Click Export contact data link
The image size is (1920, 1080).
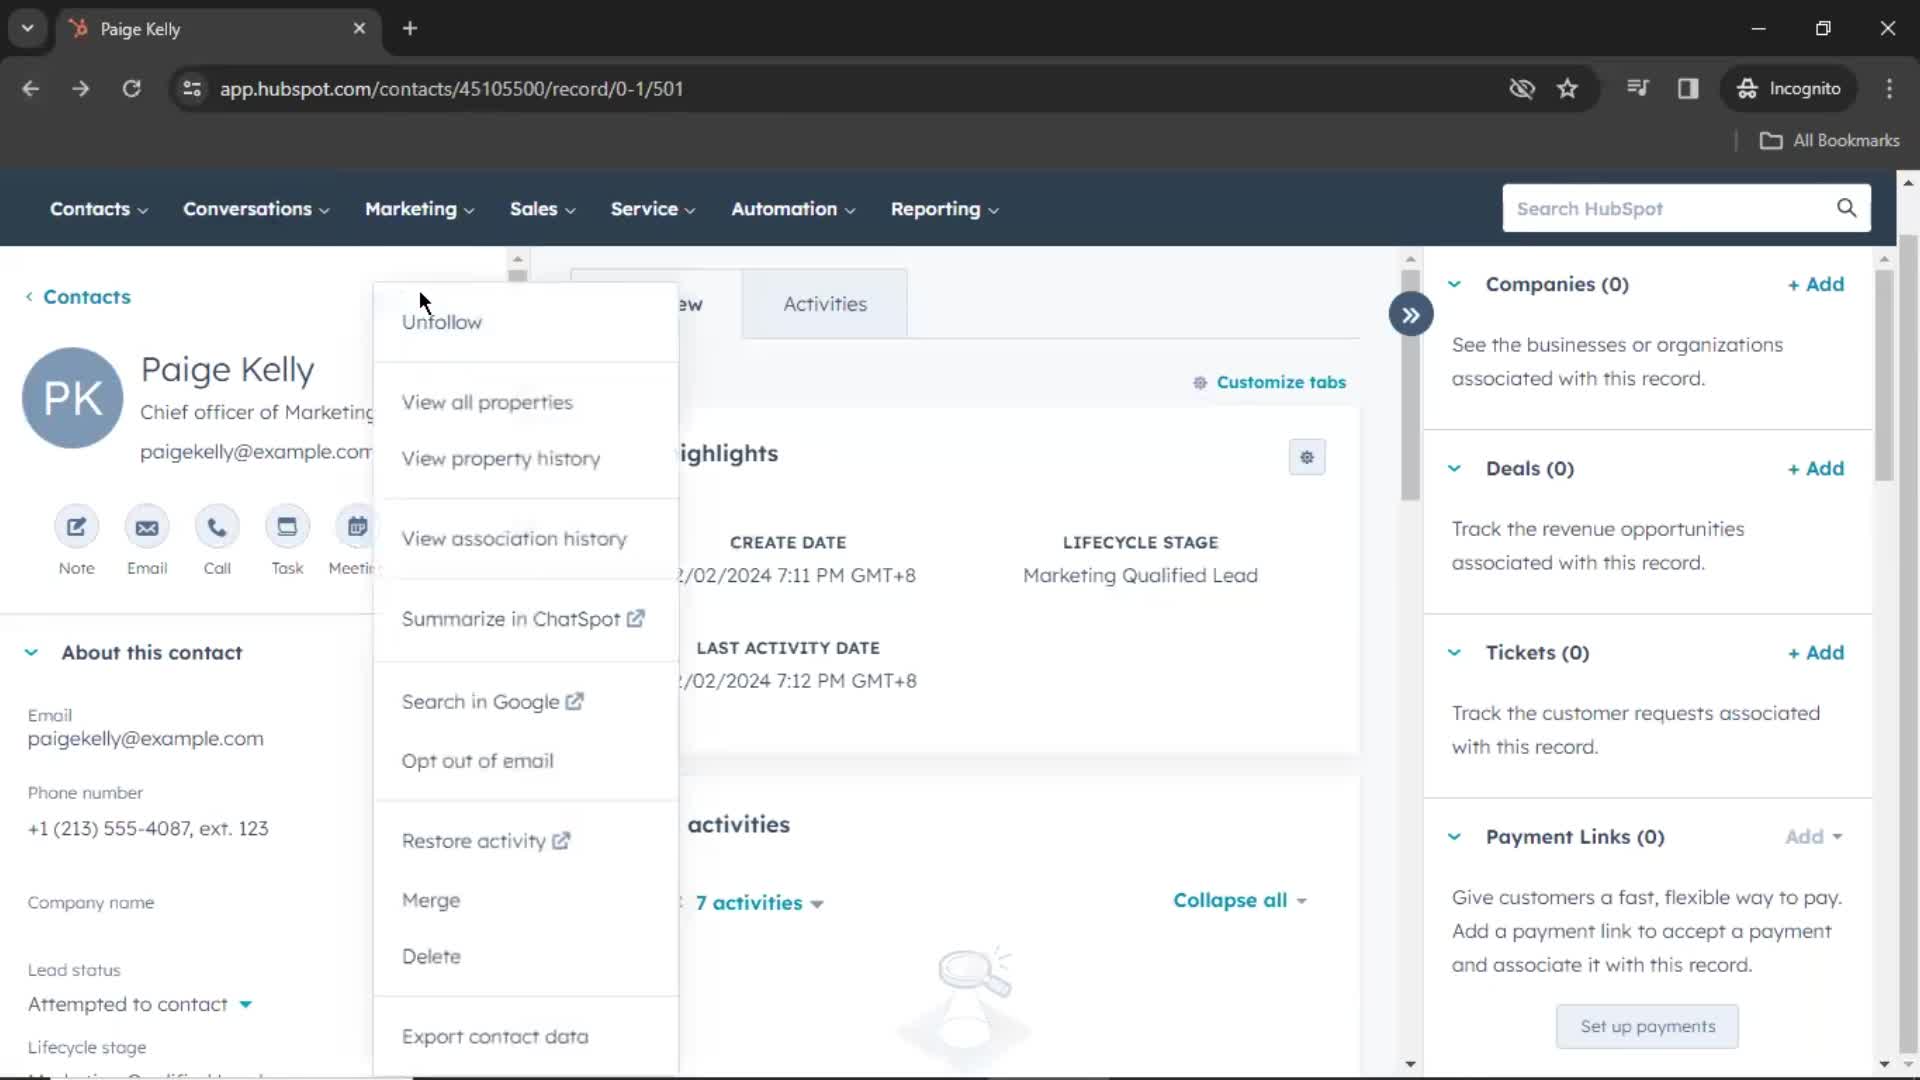click(x=495, y=1036)
